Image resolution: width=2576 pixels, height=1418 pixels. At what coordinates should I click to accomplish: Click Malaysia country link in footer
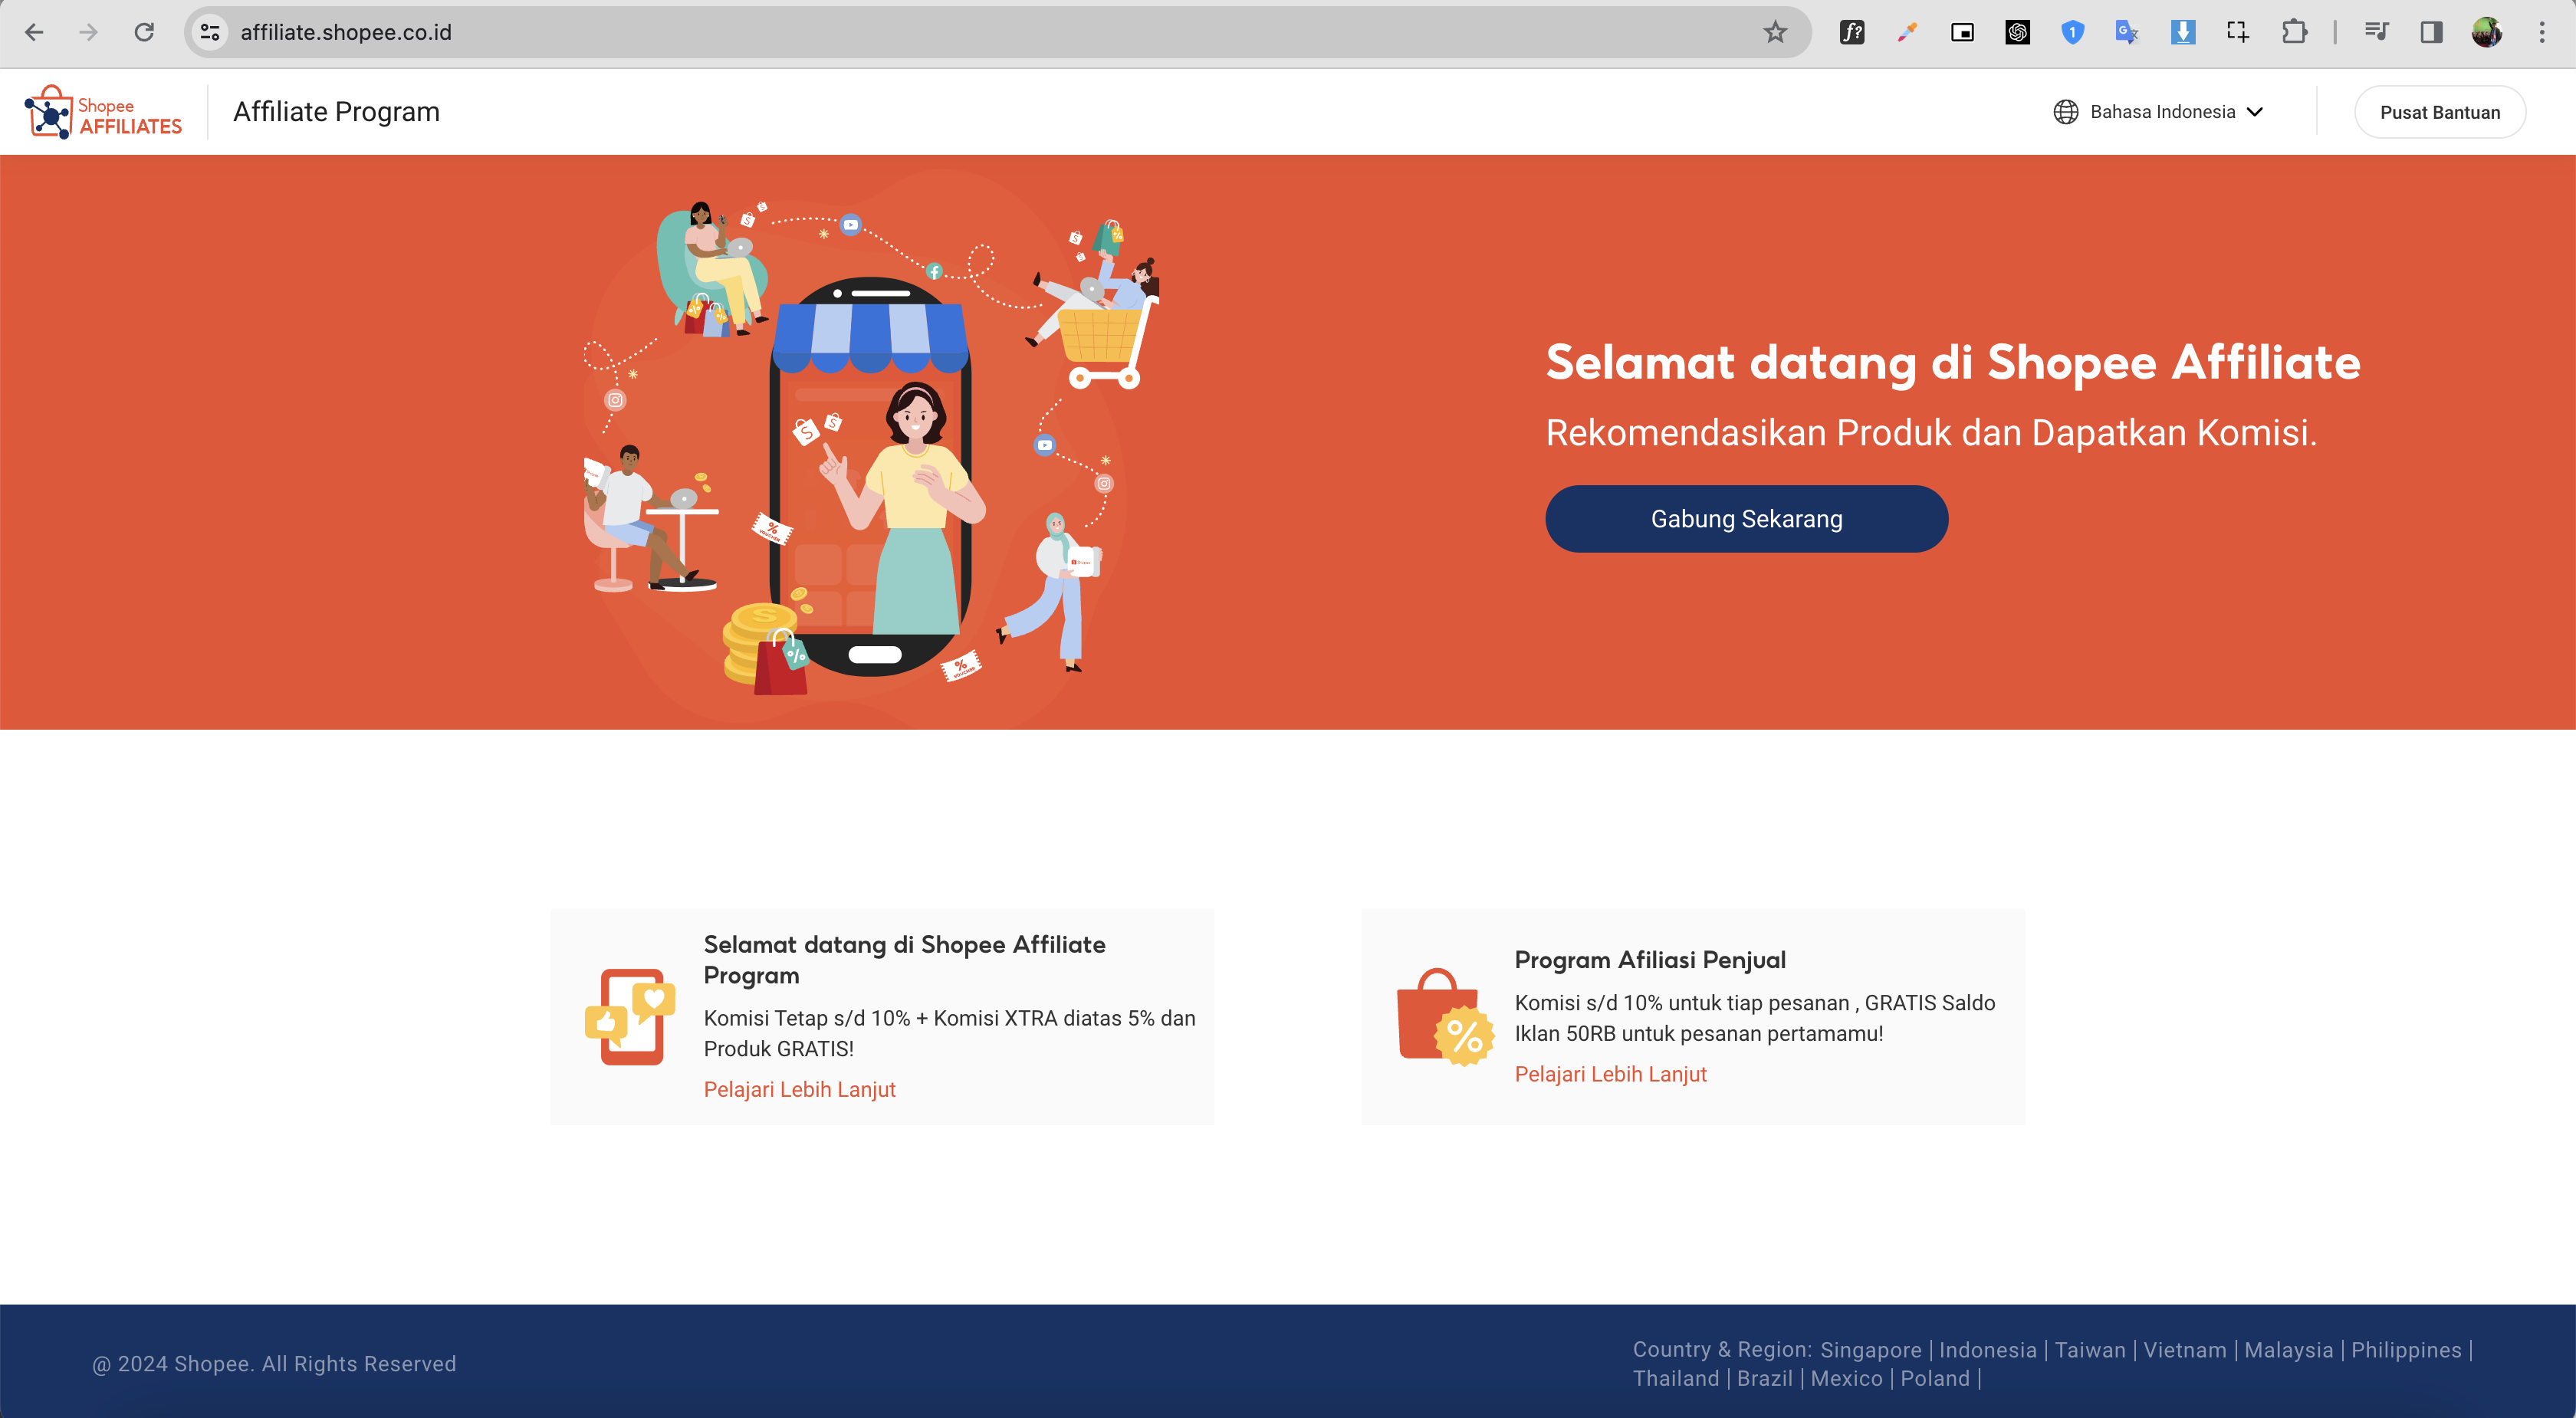(x=2288, y=1350)
